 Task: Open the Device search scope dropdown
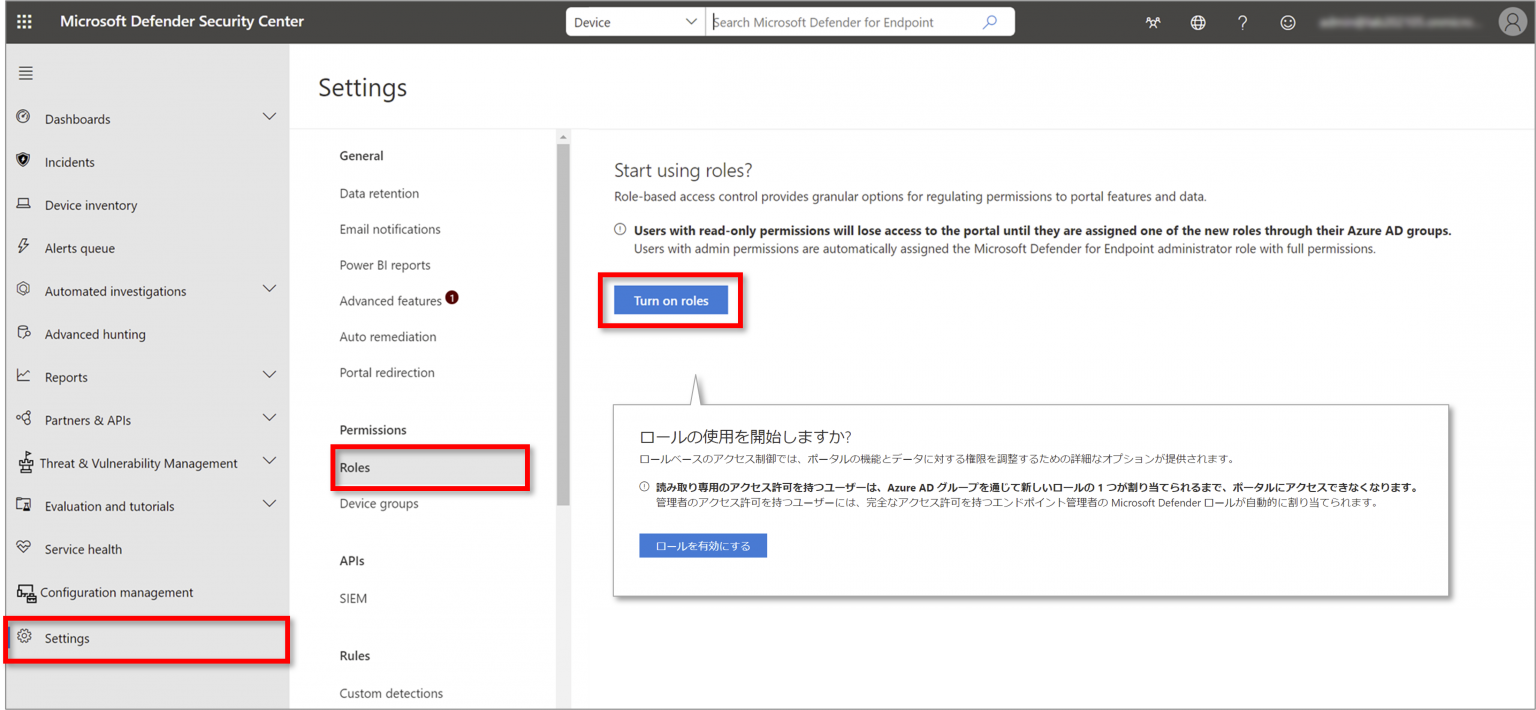[634, 20]
